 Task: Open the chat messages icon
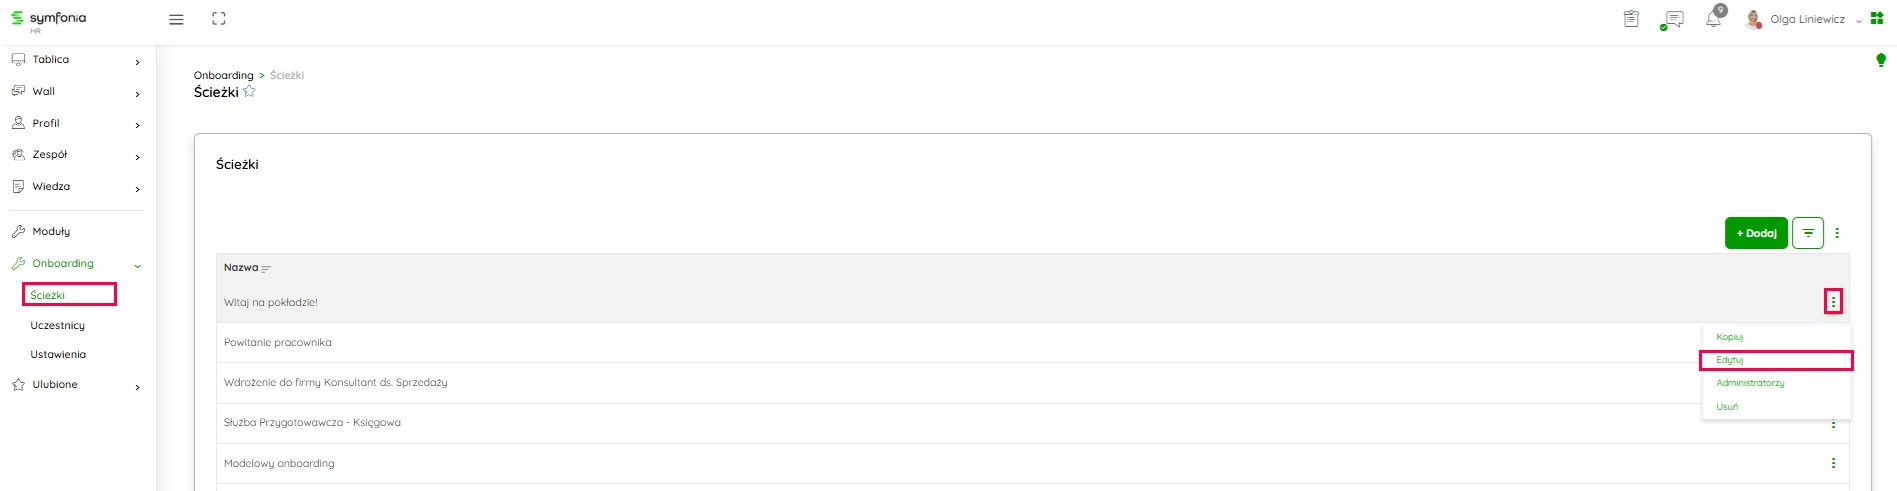pyautogui.click(x=1672, y=19)
